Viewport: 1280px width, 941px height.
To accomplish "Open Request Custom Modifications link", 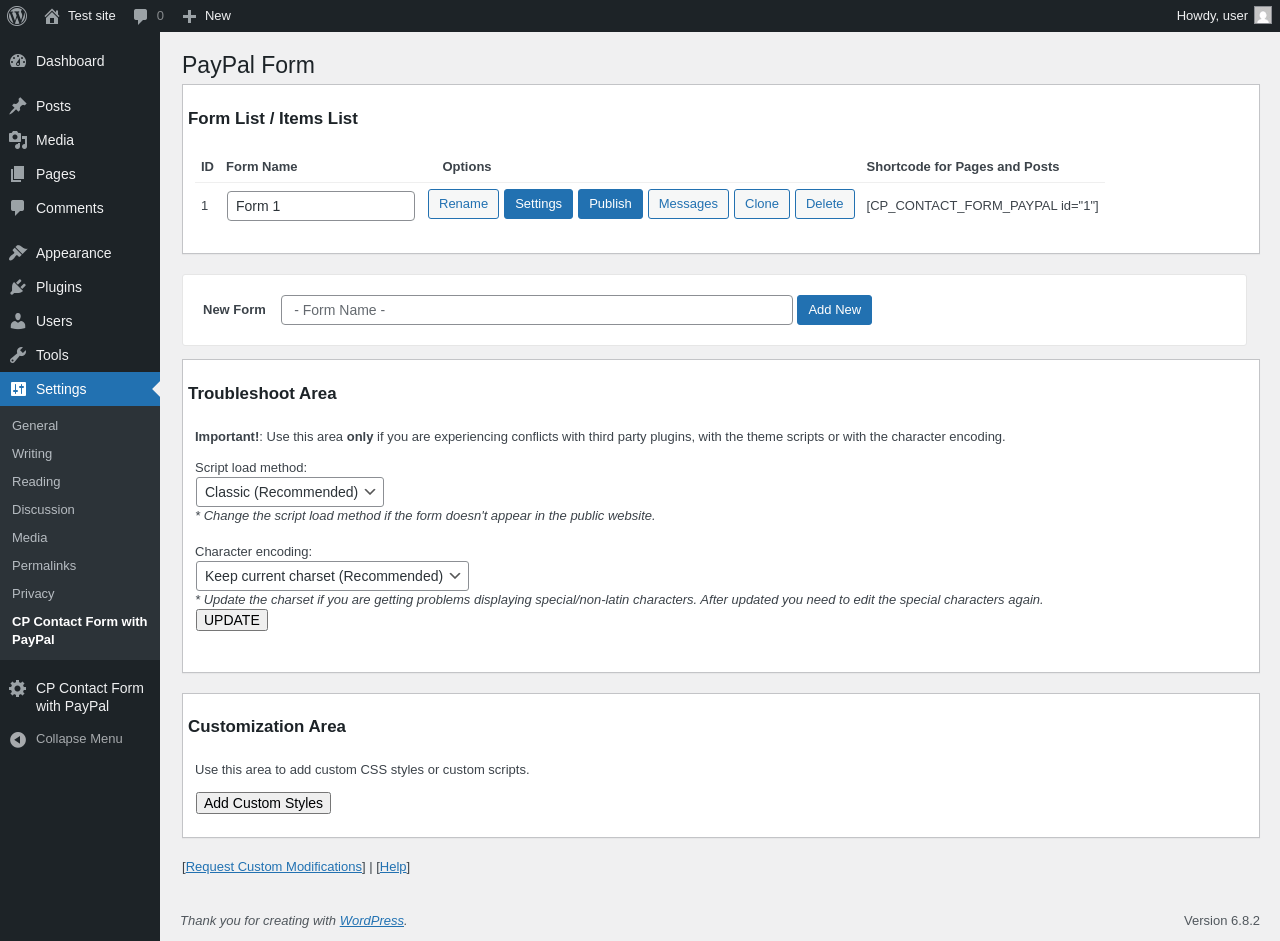I will (x=274, y=867).
